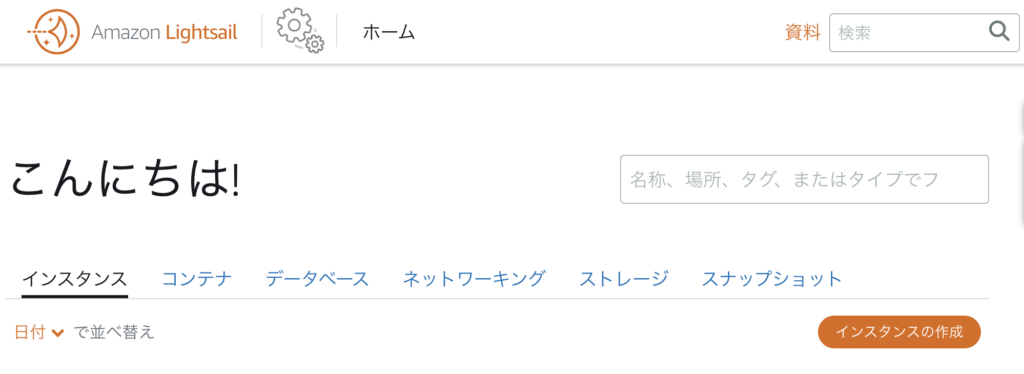Select the インスタンス tab
Image resolution: width=1024 pixels, height=374 pixels.
coord(74,279)
